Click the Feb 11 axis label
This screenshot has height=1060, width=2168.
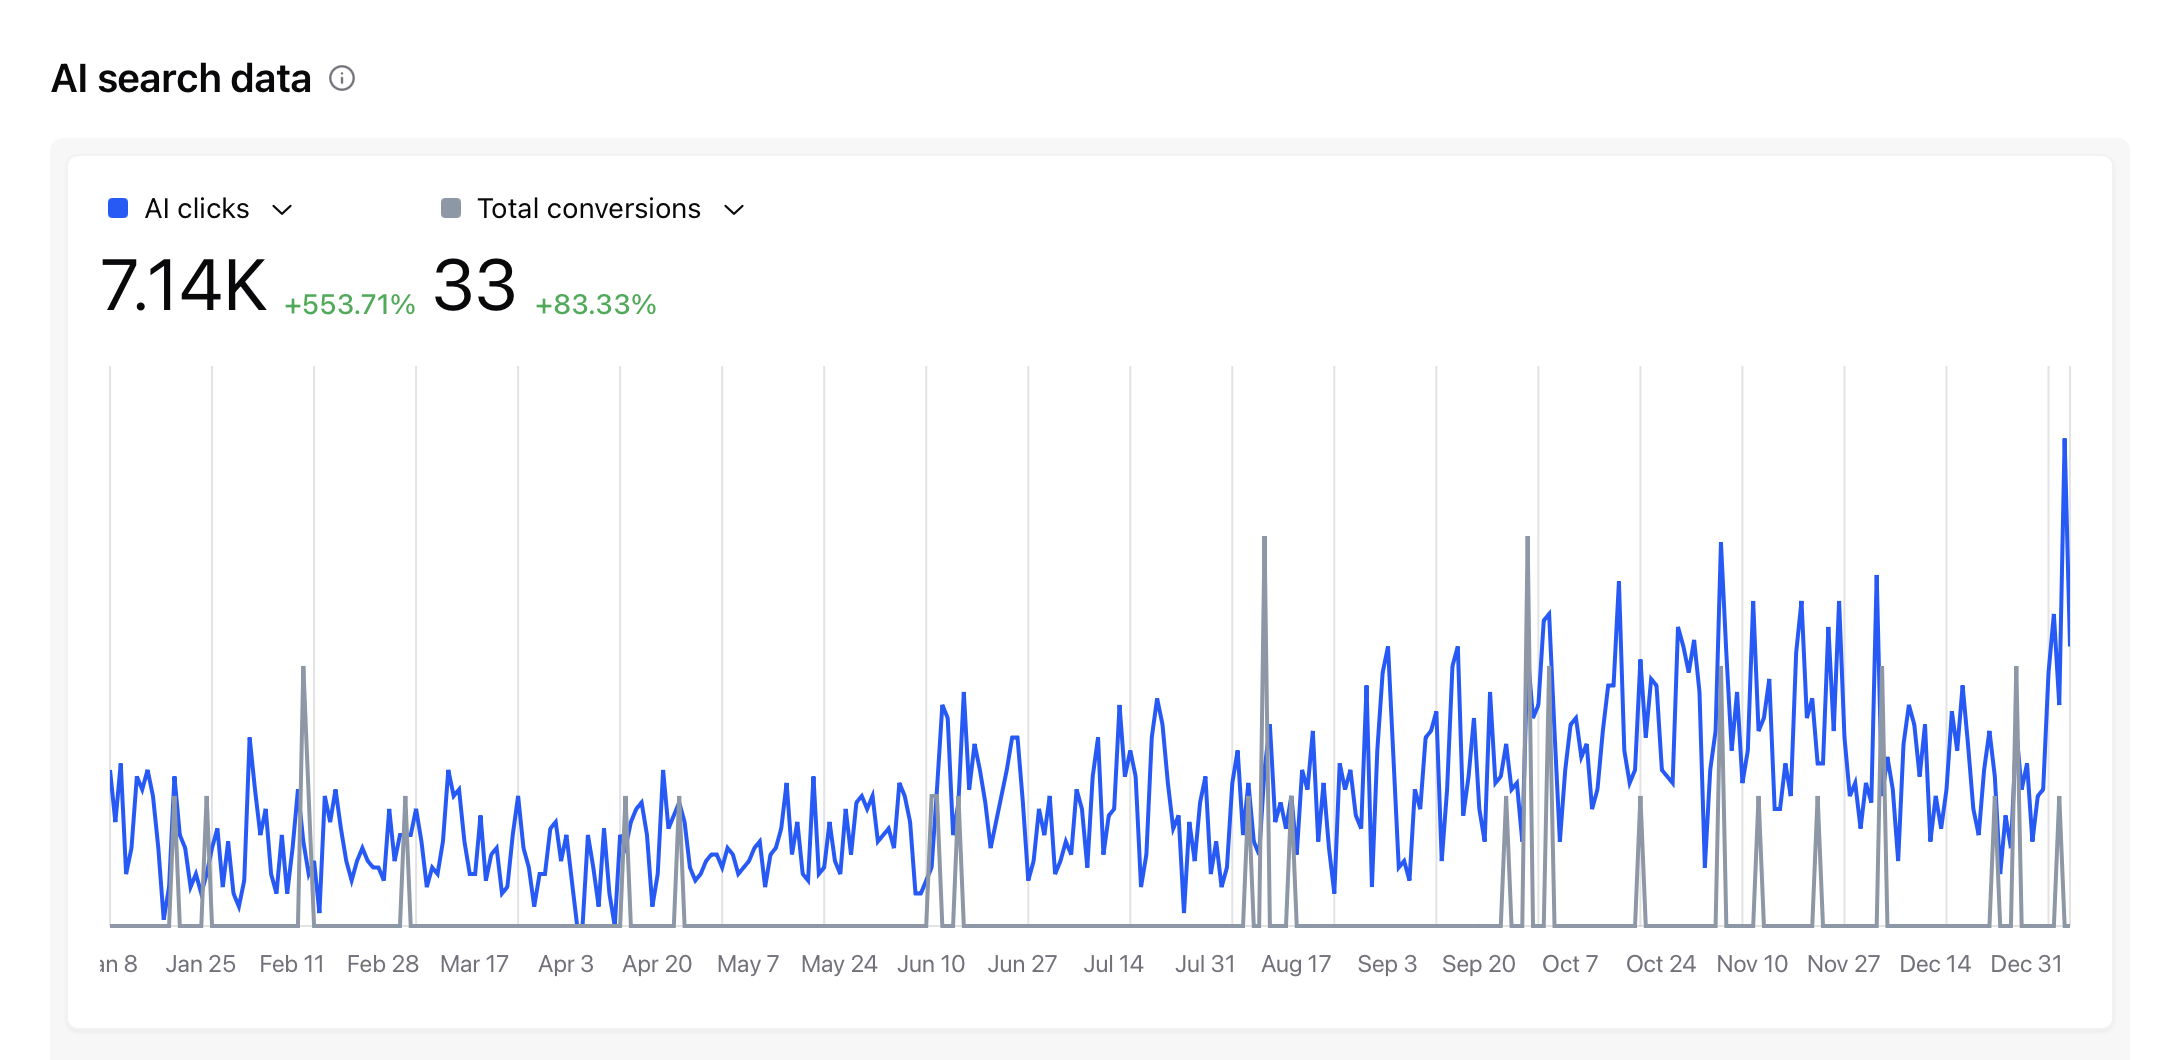click(292, 964)
